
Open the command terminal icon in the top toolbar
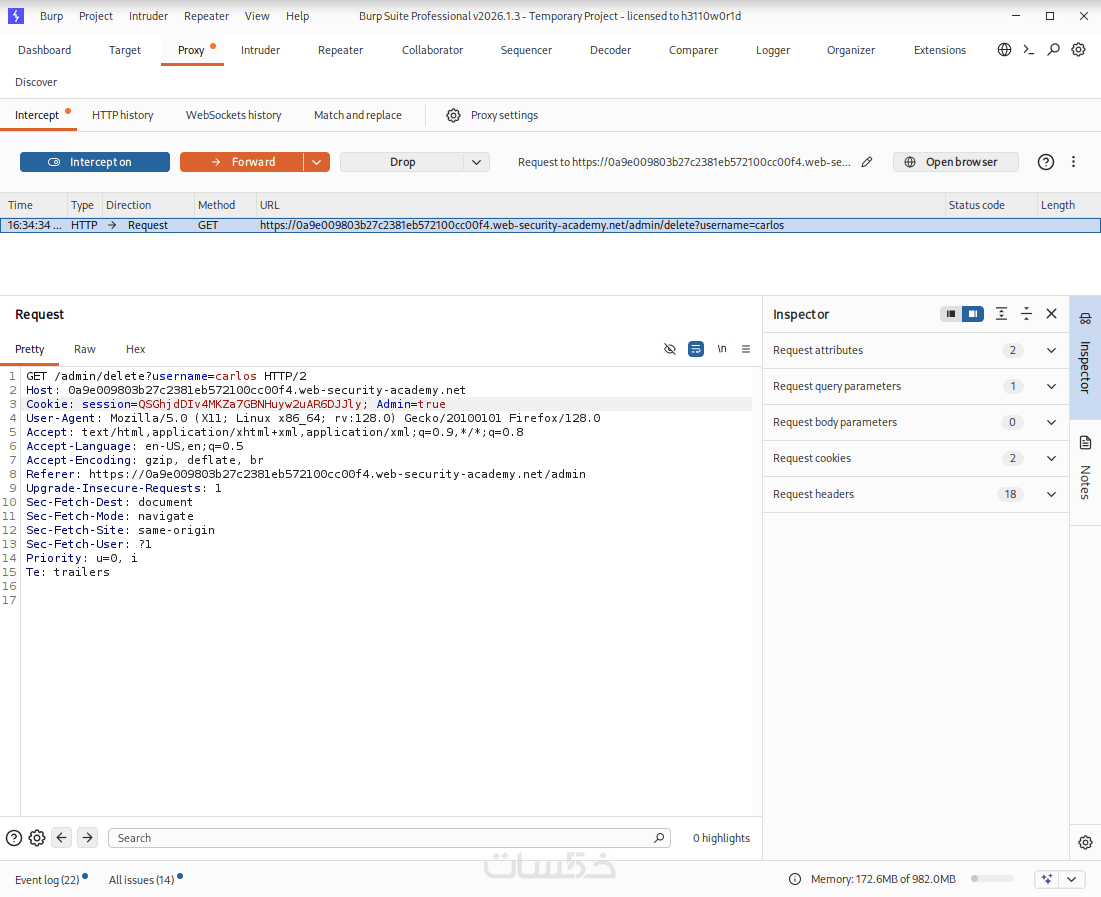[x=1029, y=49]
